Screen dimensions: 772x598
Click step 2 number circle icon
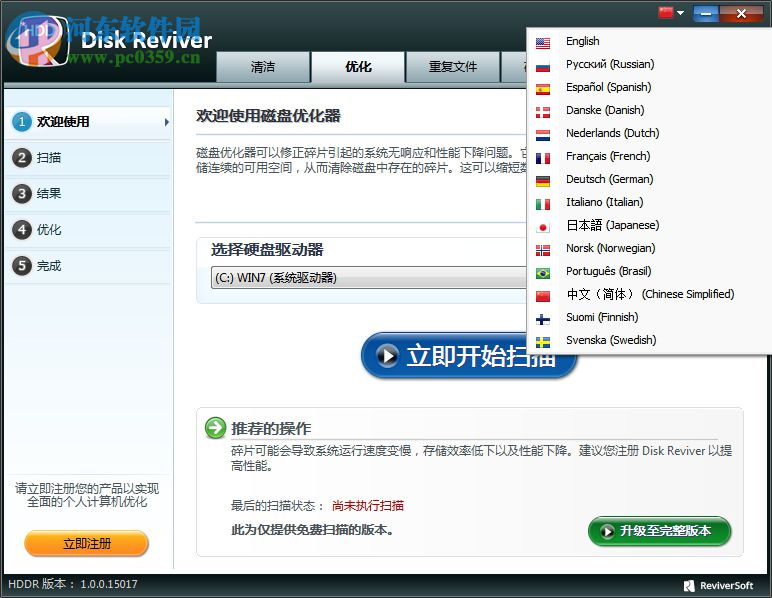[x=22, y=158]
